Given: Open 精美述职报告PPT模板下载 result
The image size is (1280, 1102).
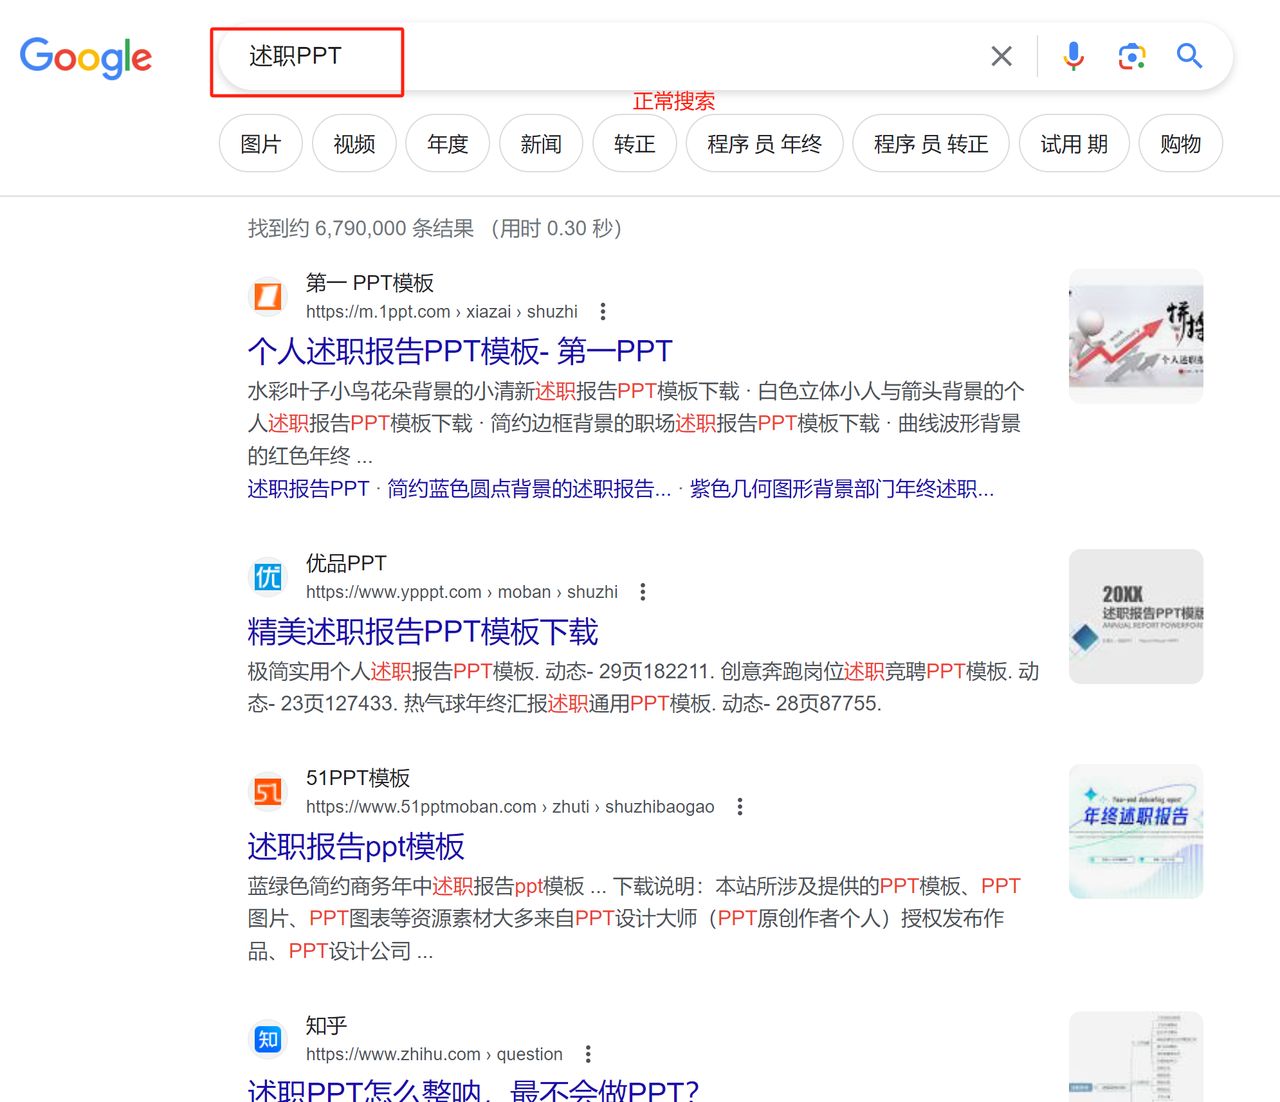Looking at the screenshot, I should coord(423,631).
